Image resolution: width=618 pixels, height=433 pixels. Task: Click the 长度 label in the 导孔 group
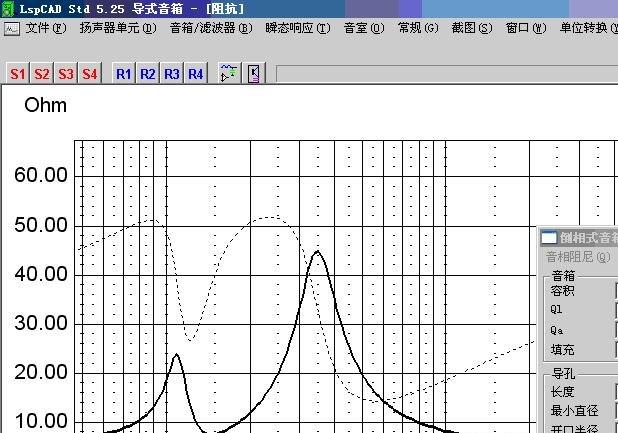562,392
